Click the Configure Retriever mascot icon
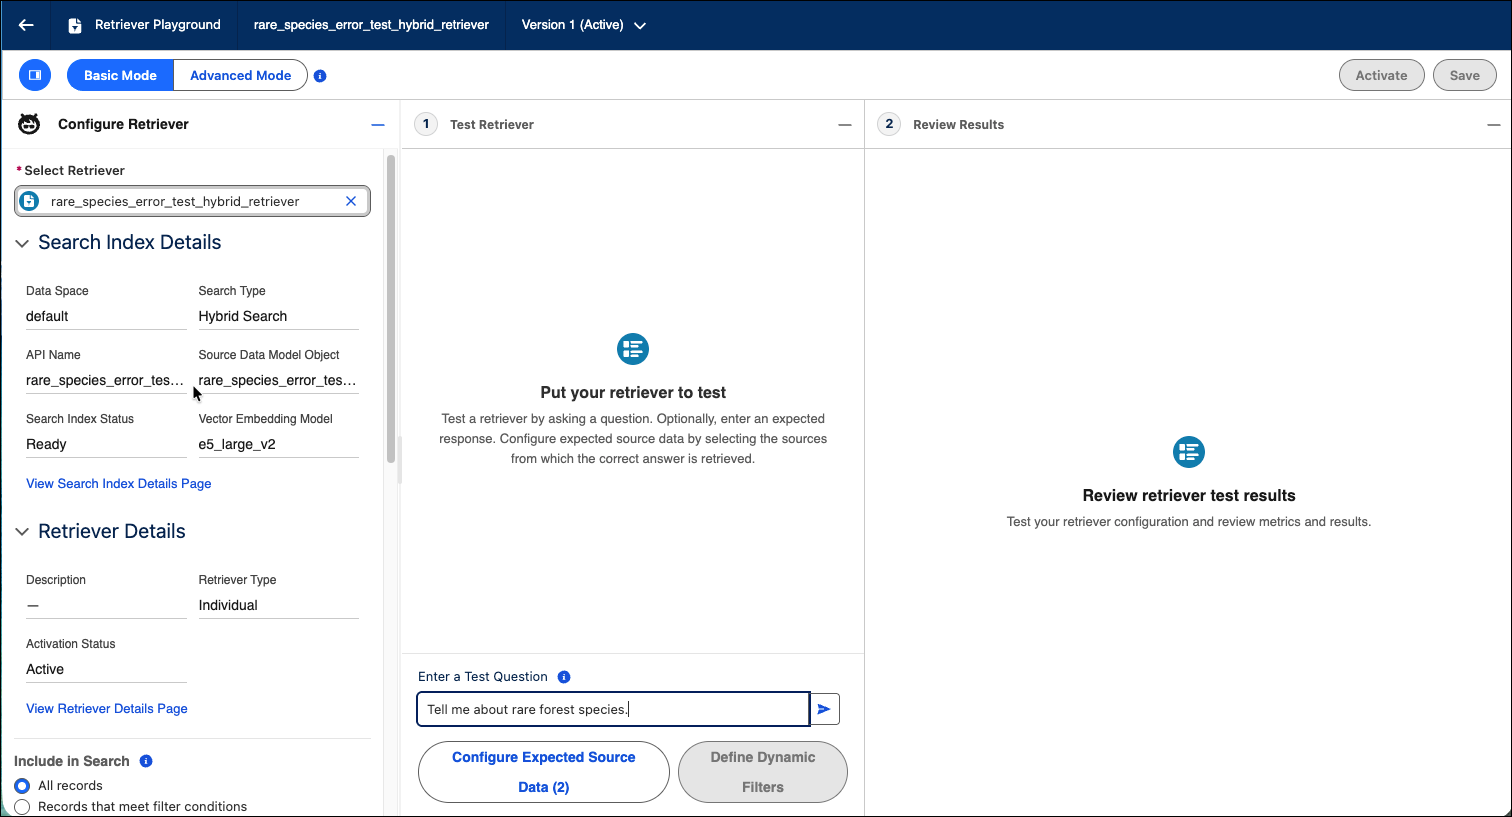The height and width of the screenshot is (817, 1512). pos(30,124)
